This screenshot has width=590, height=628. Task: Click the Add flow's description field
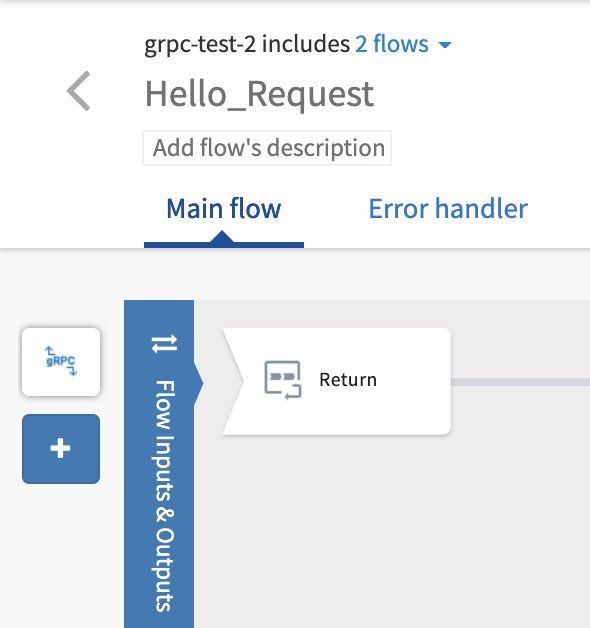tap(267, 148)
